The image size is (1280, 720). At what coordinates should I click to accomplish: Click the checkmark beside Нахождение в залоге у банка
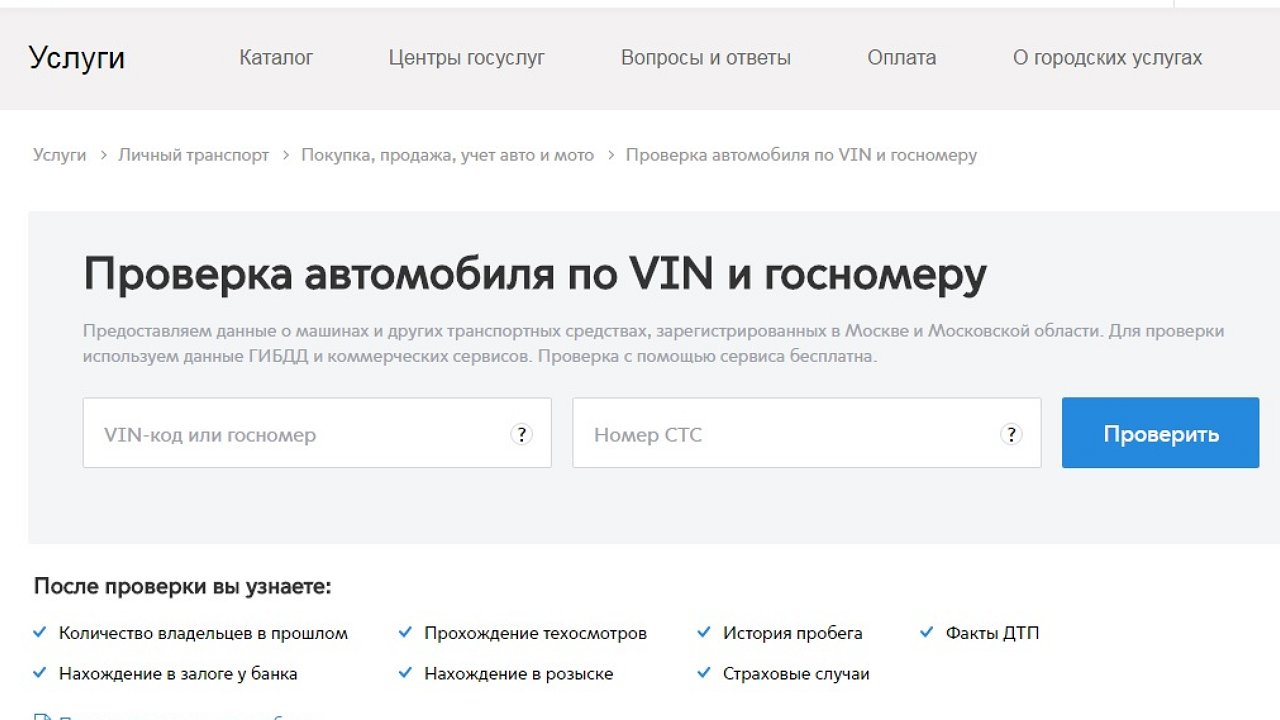click(x=40, y=673)
